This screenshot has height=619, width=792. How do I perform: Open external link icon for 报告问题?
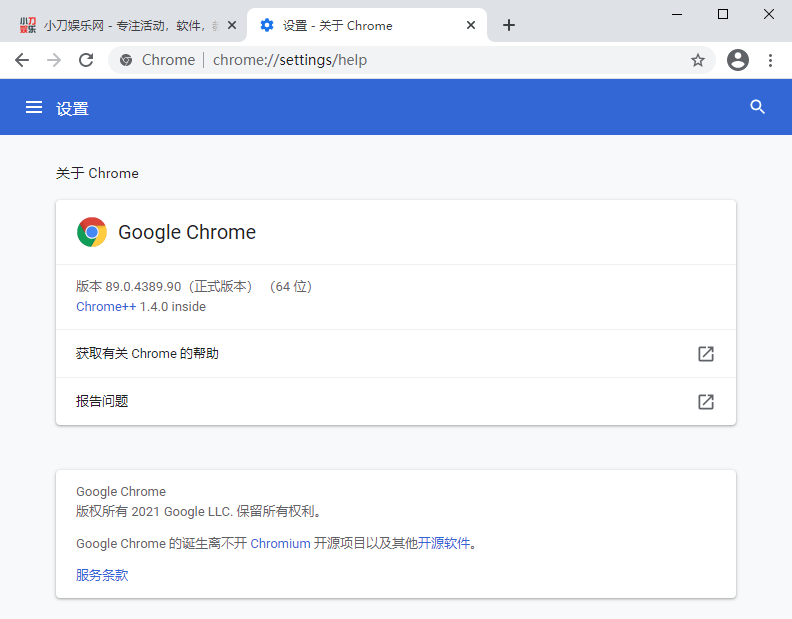[706, 402]
